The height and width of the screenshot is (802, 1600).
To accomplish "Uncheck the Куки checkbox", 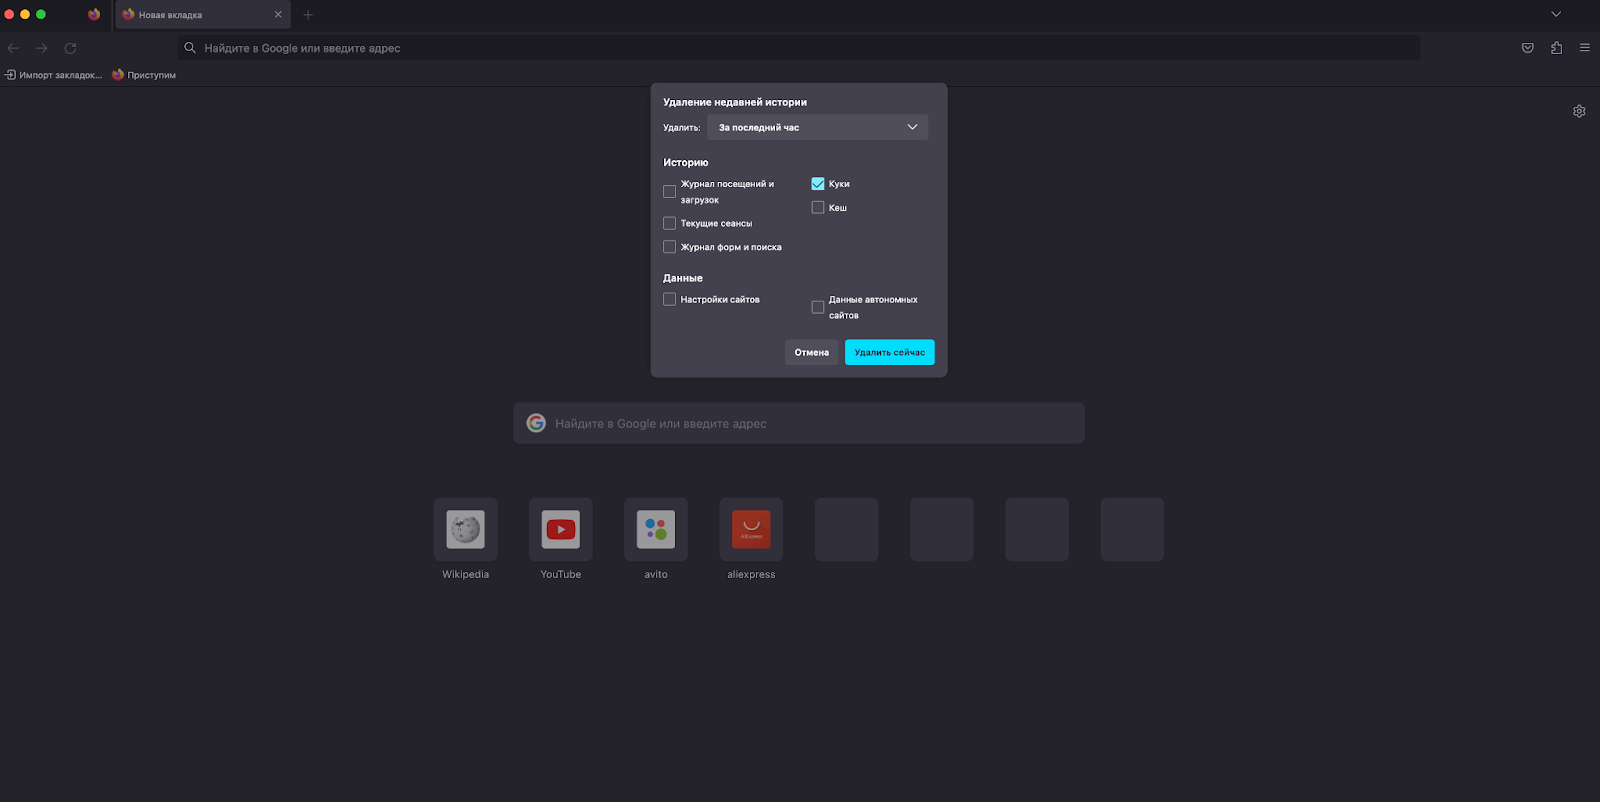I will coord(818,184).
